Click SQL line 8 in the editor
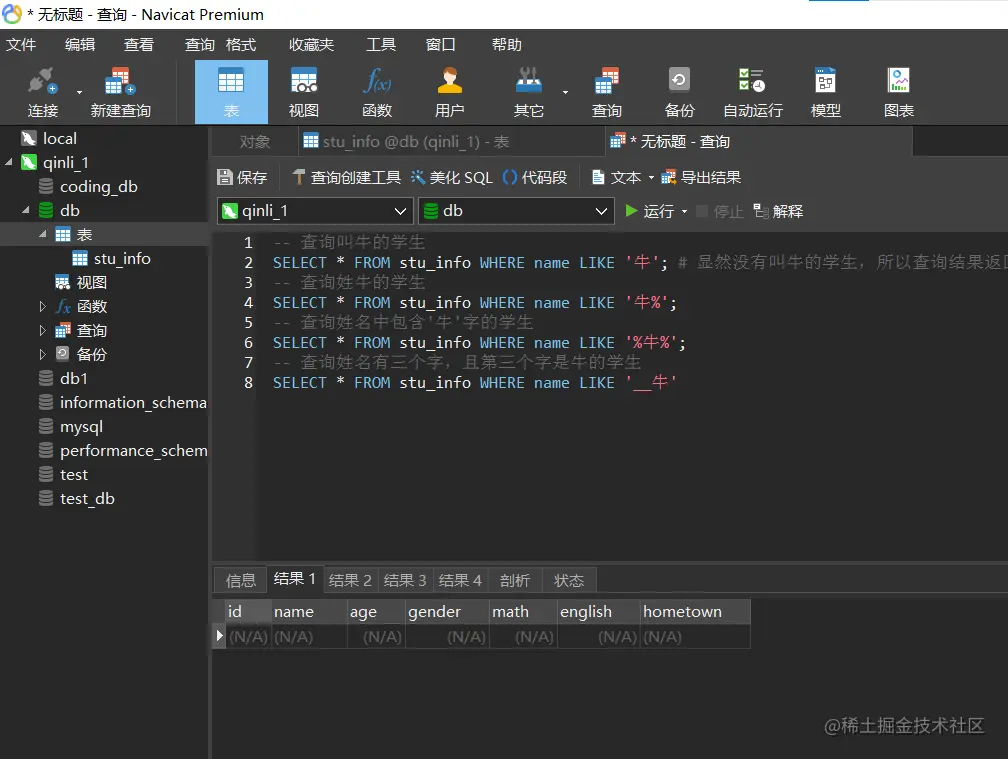This screenshot has height=759, width=1008. (474, 382)
